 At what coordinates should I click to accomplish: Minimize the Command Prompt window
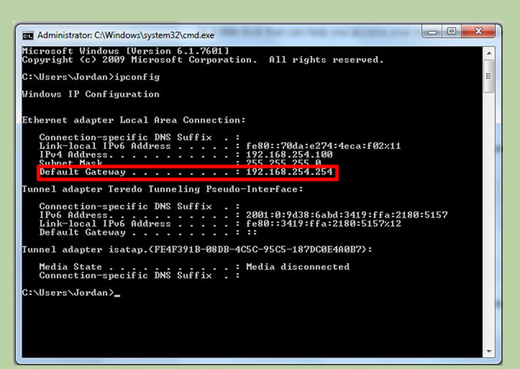tap(433, 32)
